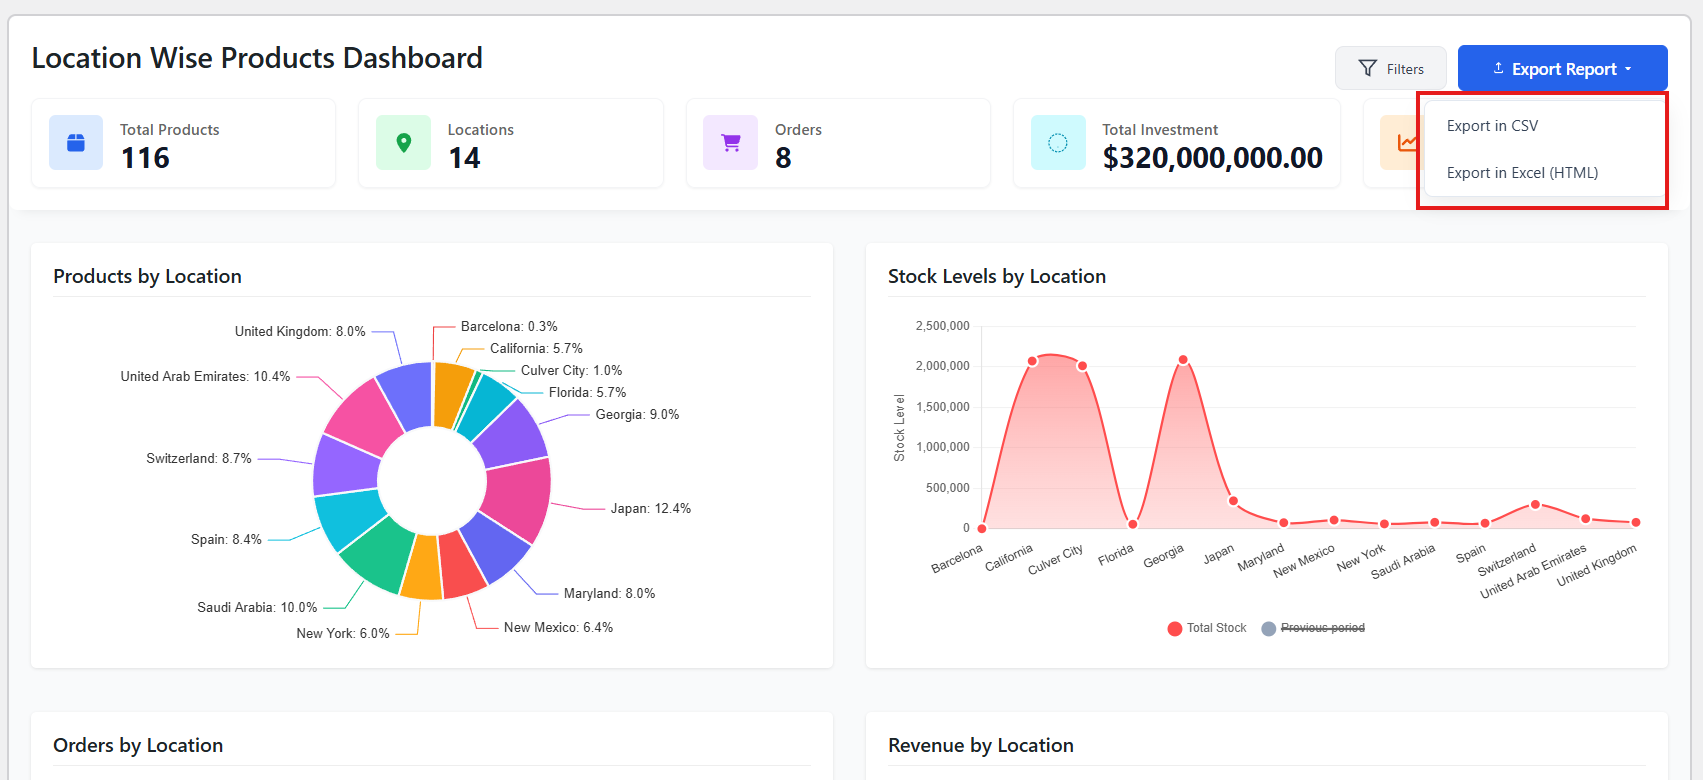The height and width of the screenshot is (780, 1703).
Task: Click the Total Products box icon
Action: [76, 143]
